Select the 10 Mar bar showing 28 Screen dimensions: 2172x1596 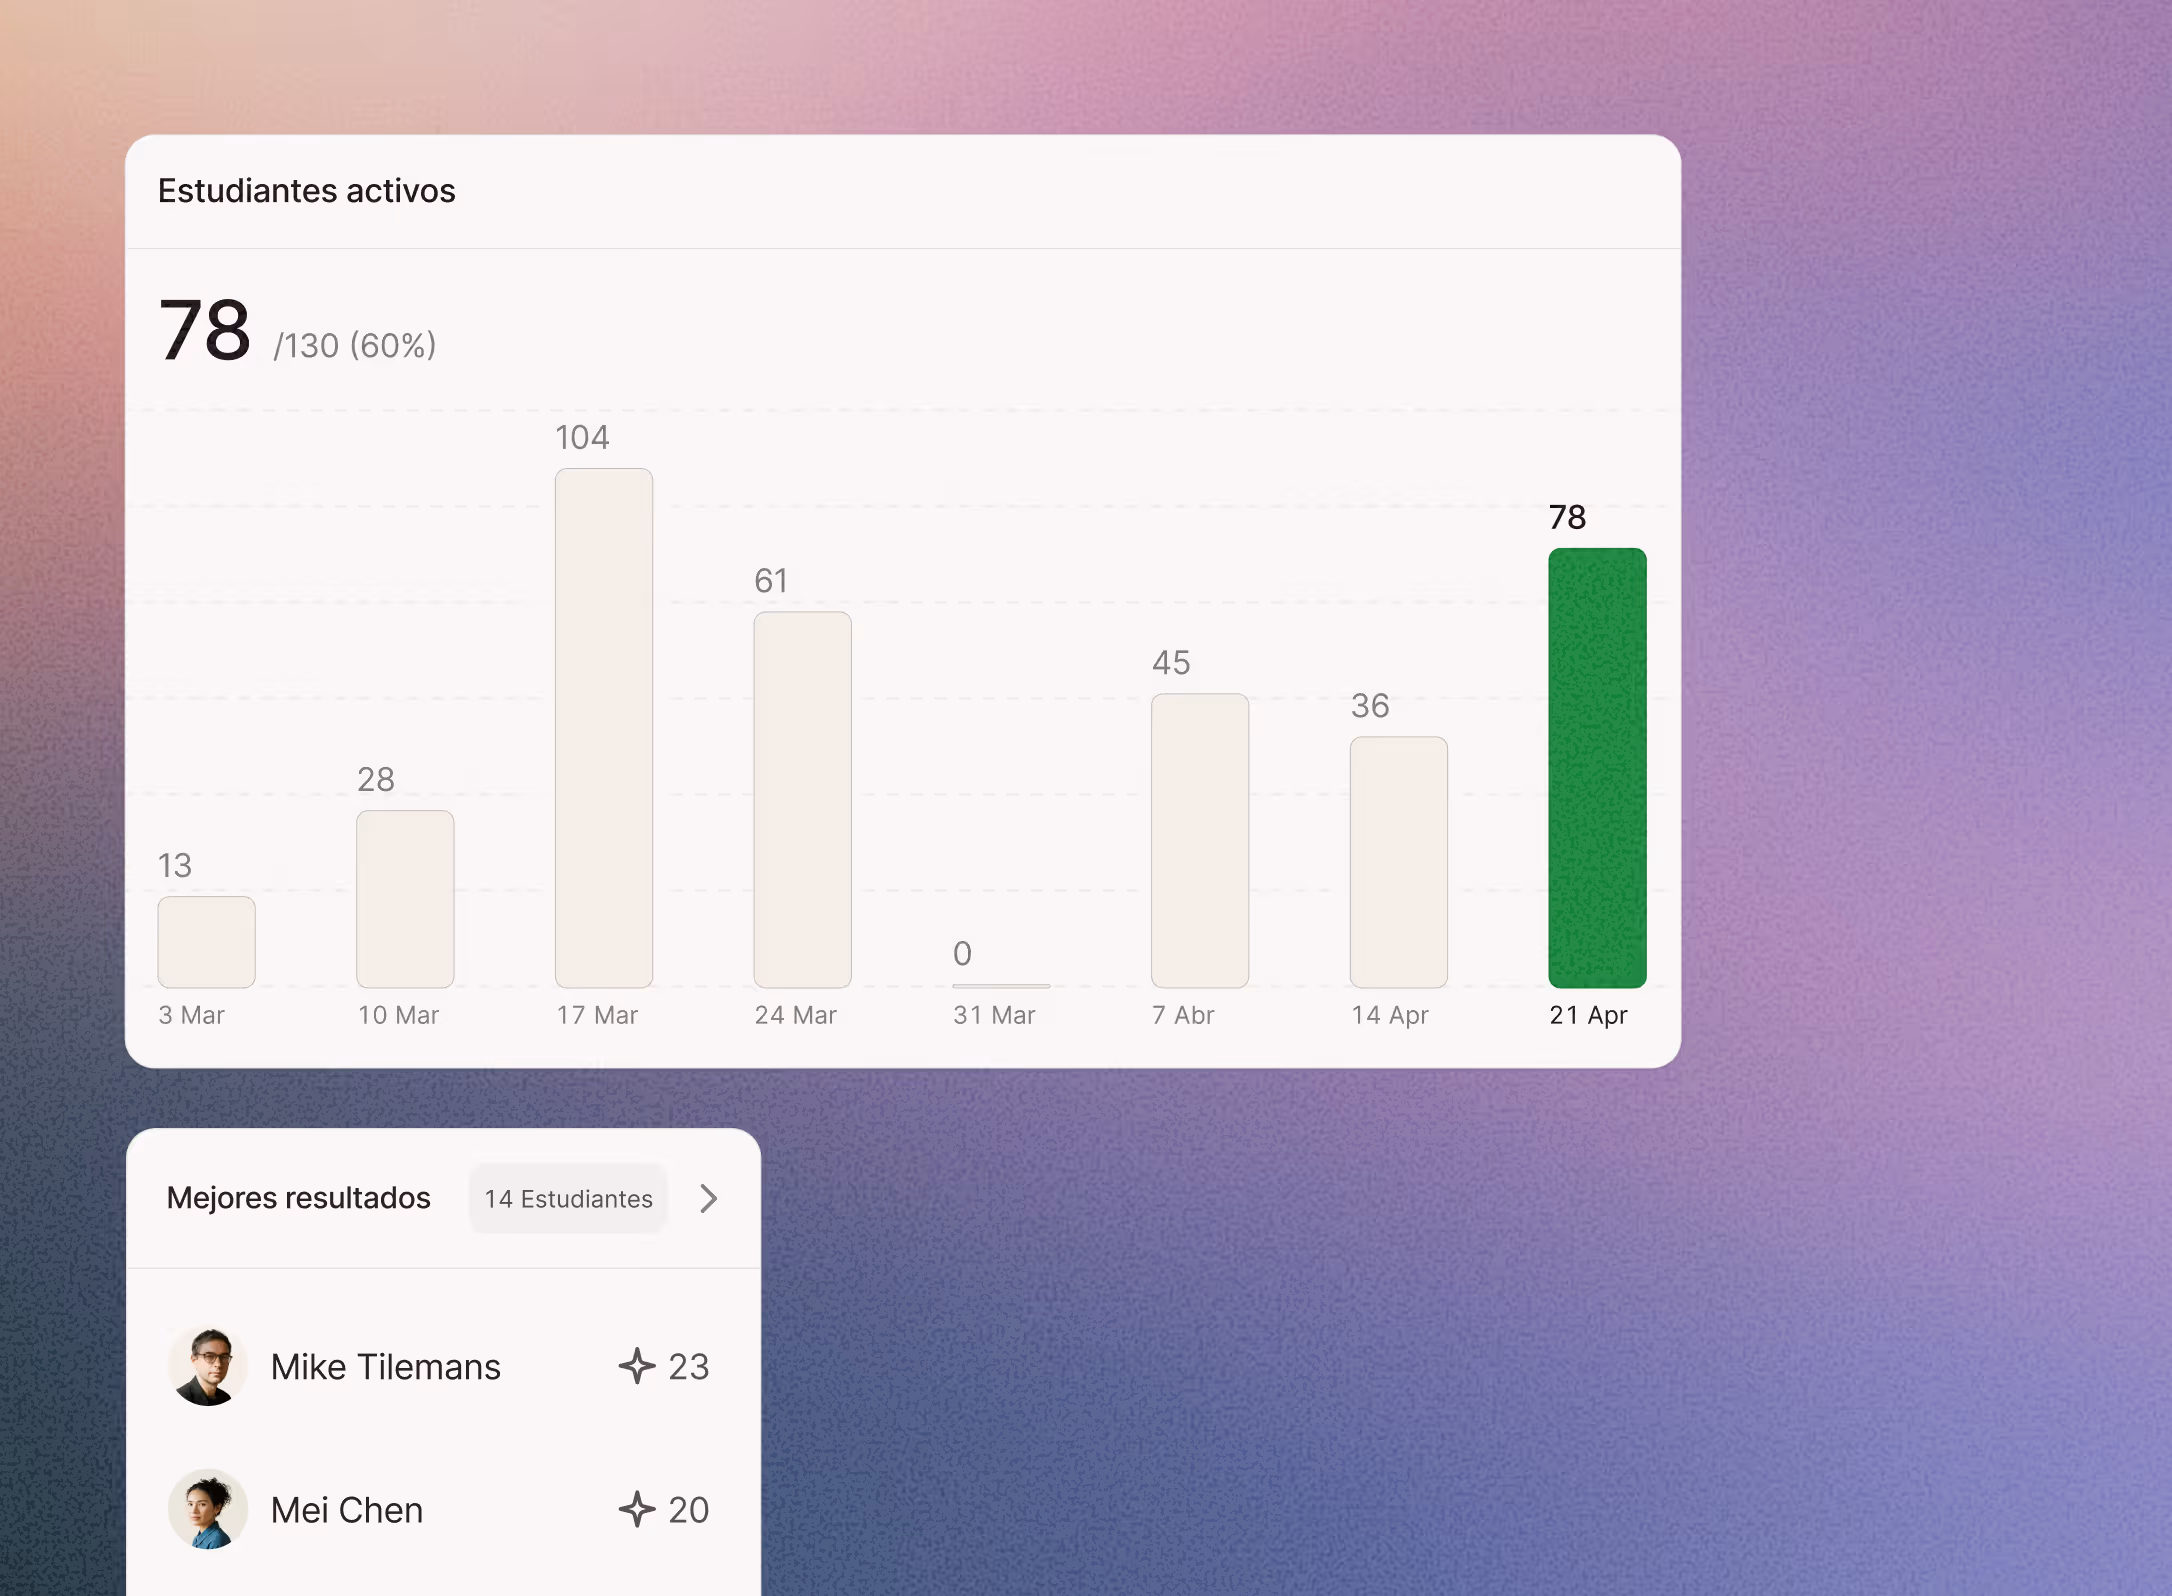click(x=405, y=899)
